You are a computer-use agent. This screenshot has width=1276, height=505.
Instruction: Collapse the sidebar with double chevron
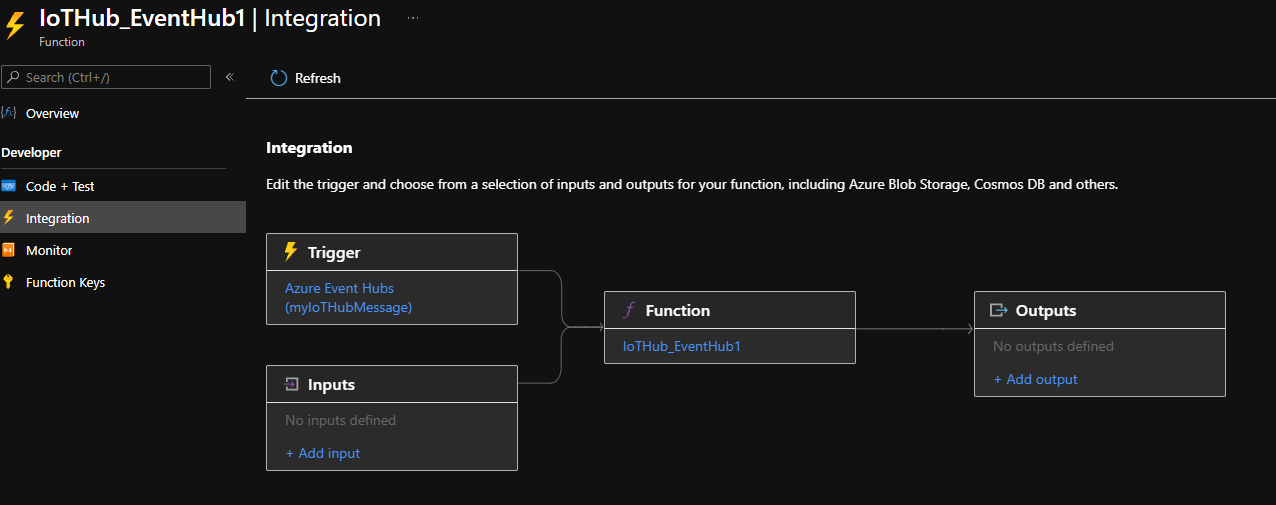click(229, 77)
